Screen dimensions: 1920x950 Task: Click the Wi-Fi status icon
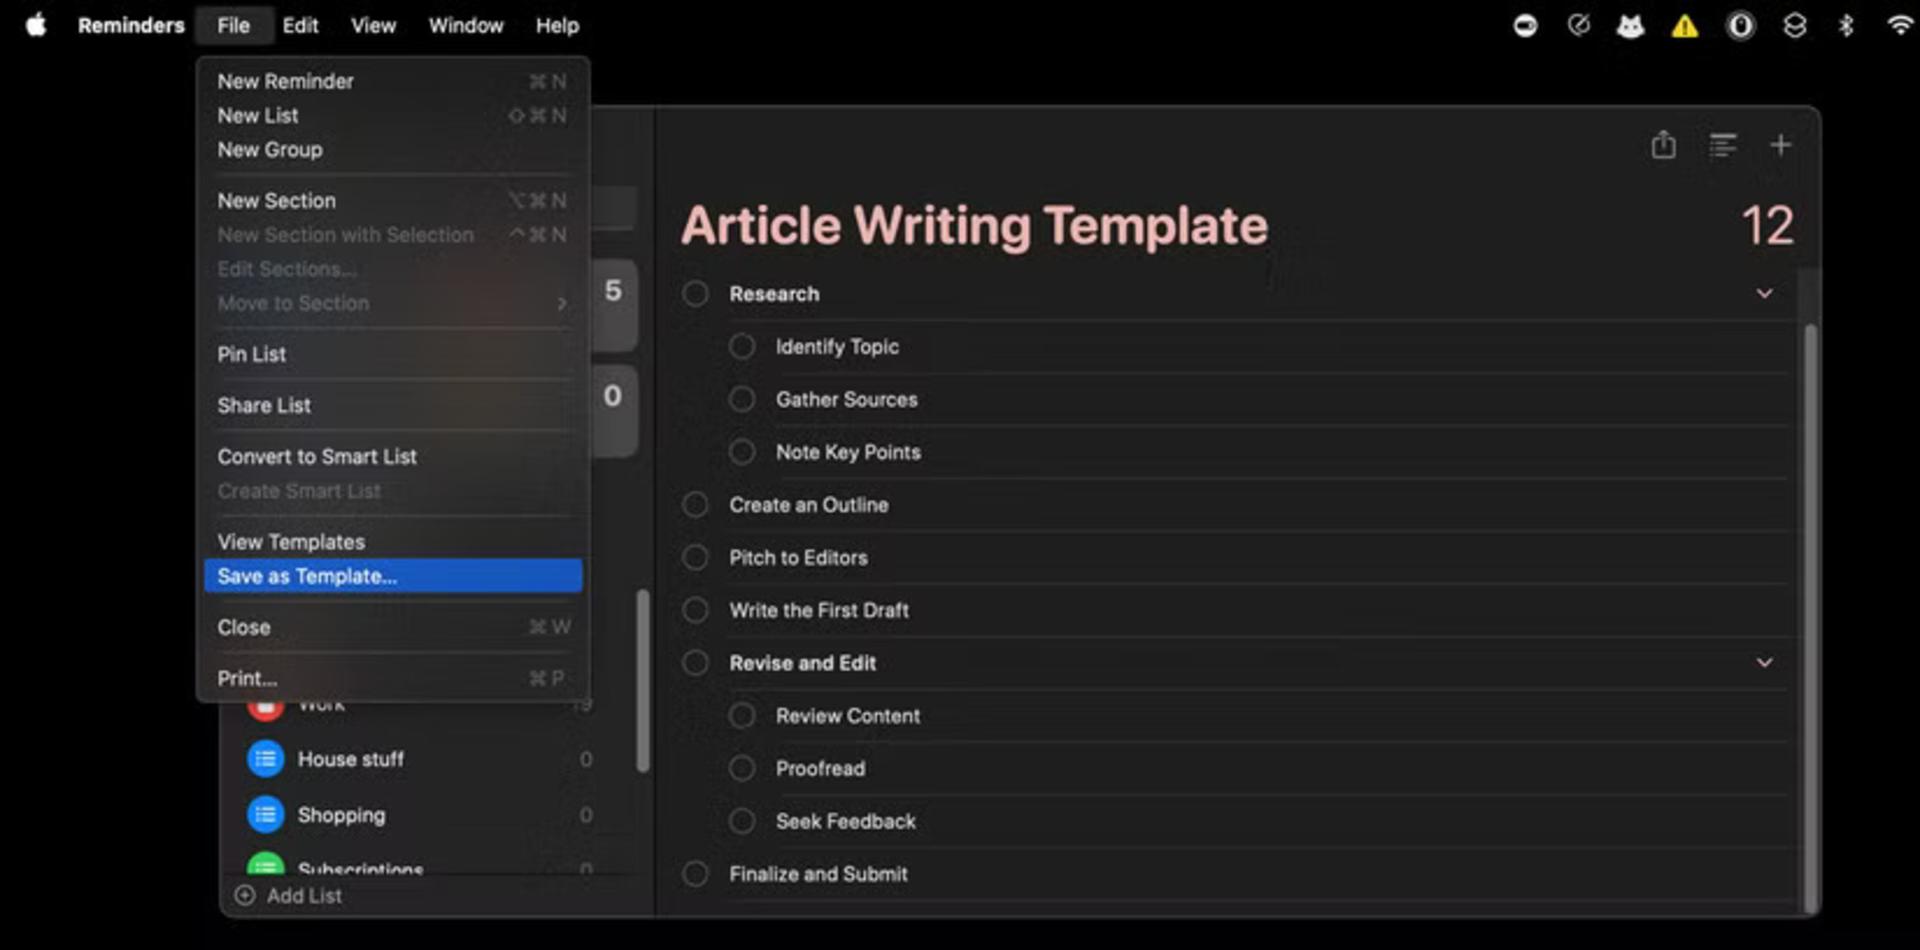[x=1900, y=25]
